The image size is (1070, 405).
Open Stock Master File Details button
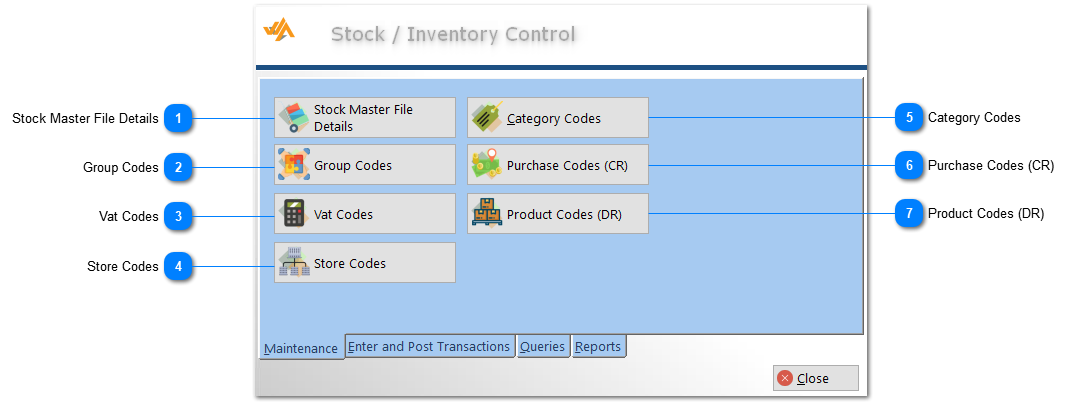364,118
